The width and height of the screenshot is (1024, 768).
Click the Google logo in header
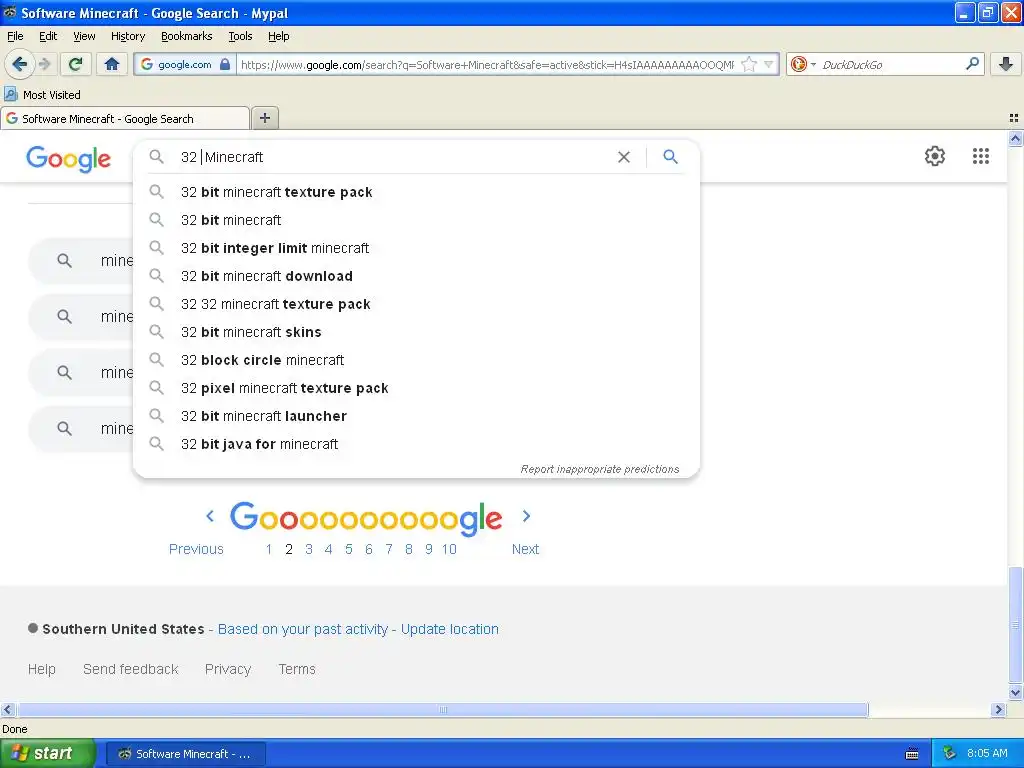(69, 159)
